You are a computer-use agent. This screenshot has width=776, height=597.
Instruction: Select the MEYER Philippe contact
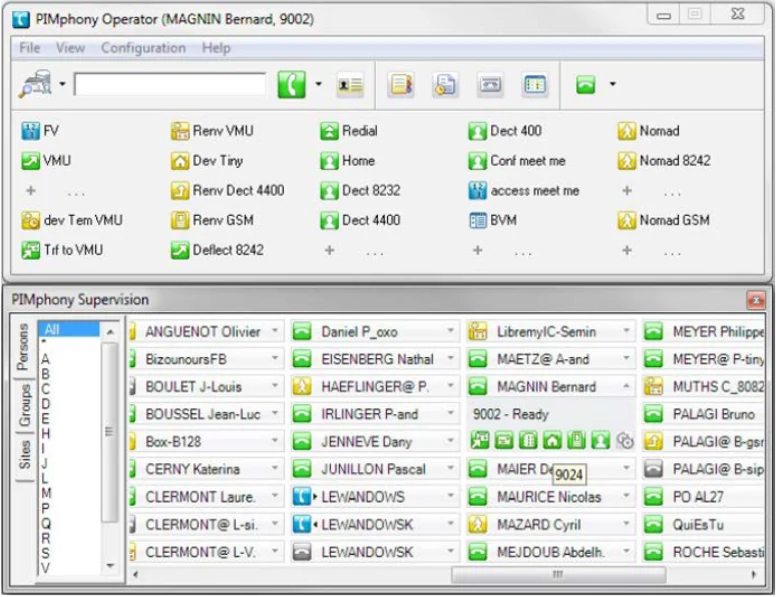[x=703, y=332]
